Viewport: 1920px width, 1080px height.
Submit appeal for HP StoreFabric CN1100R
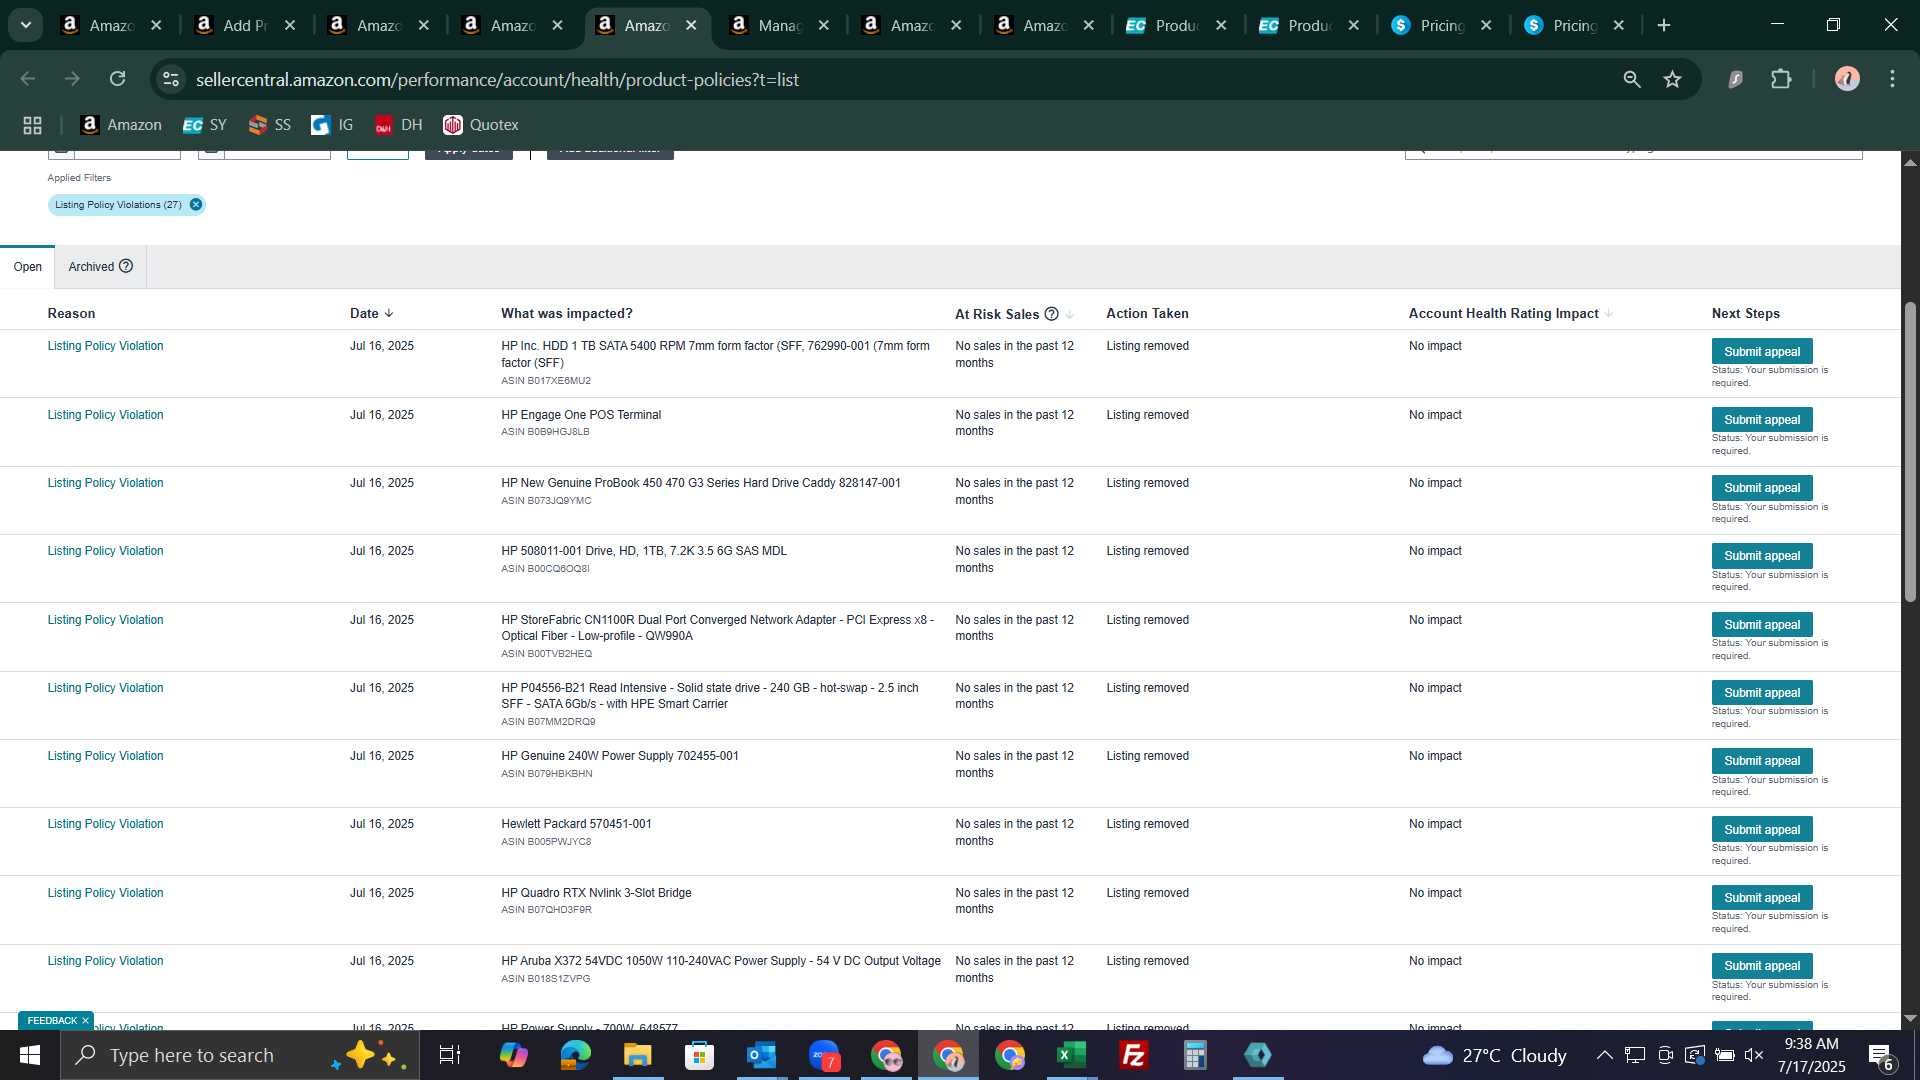1761,625
